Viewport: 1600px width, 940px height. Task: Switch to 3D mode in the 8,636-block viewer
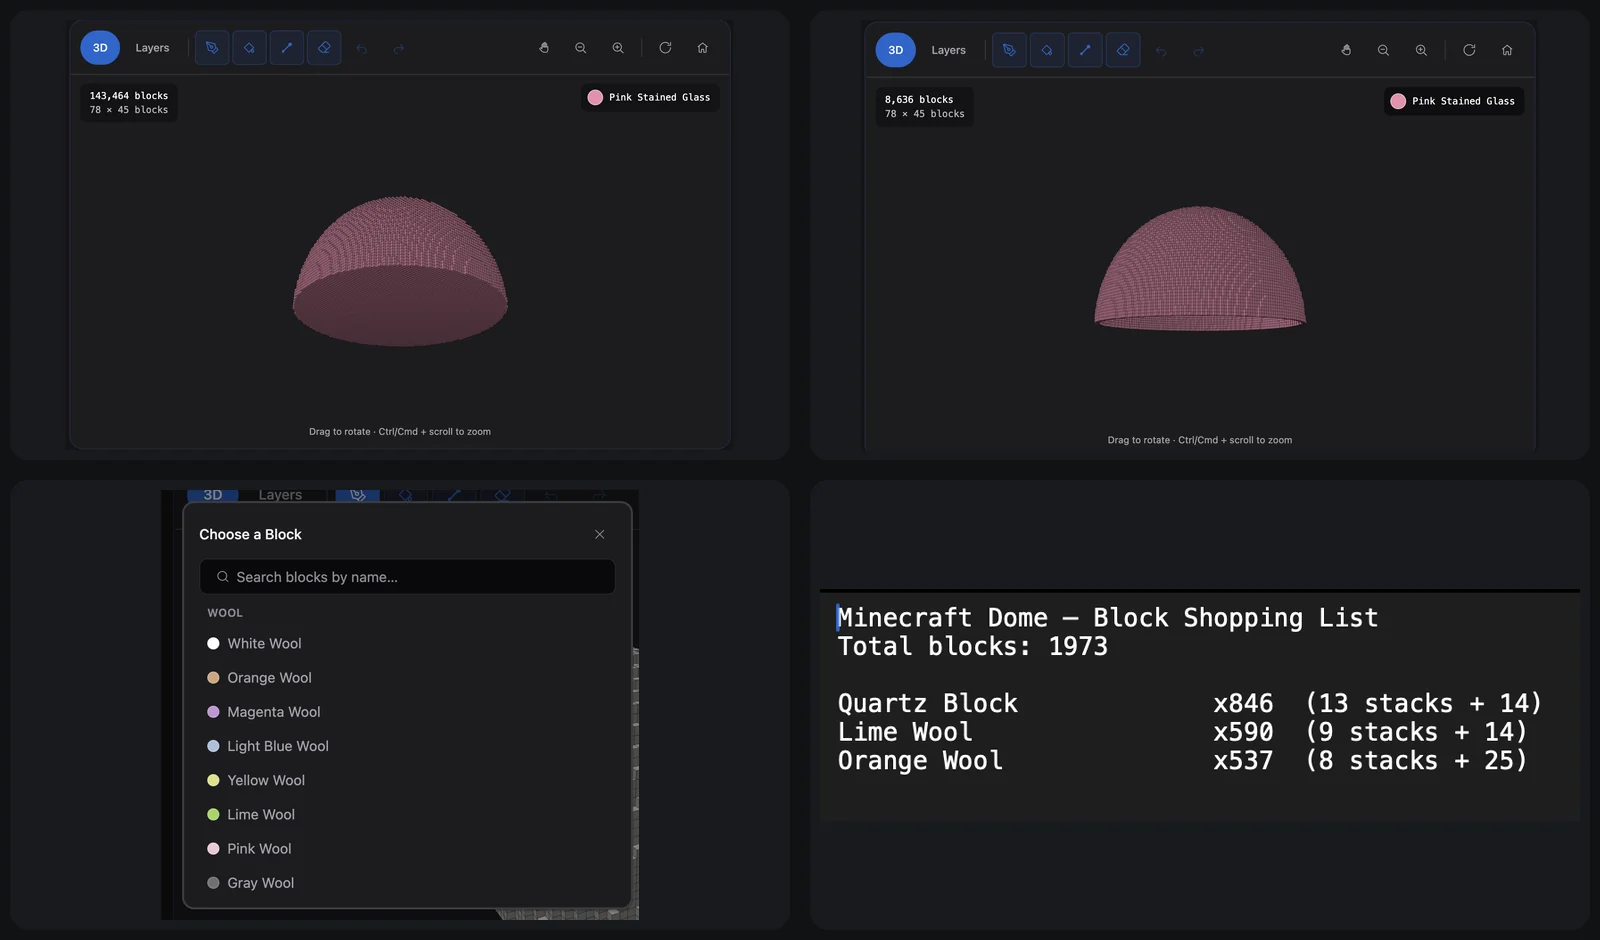895,50
